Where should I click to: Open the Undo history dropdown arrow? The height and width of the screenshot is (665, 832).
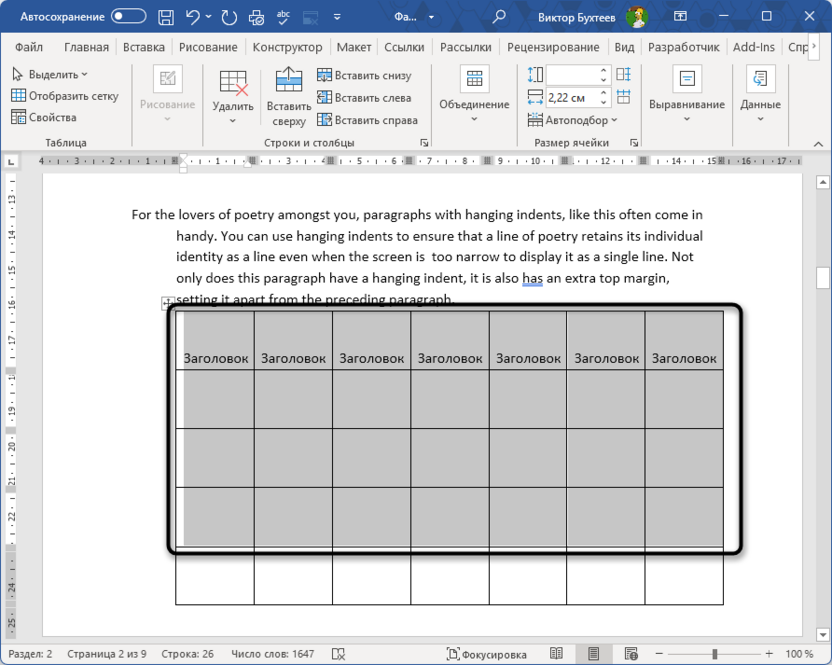(x=209, y=17)
